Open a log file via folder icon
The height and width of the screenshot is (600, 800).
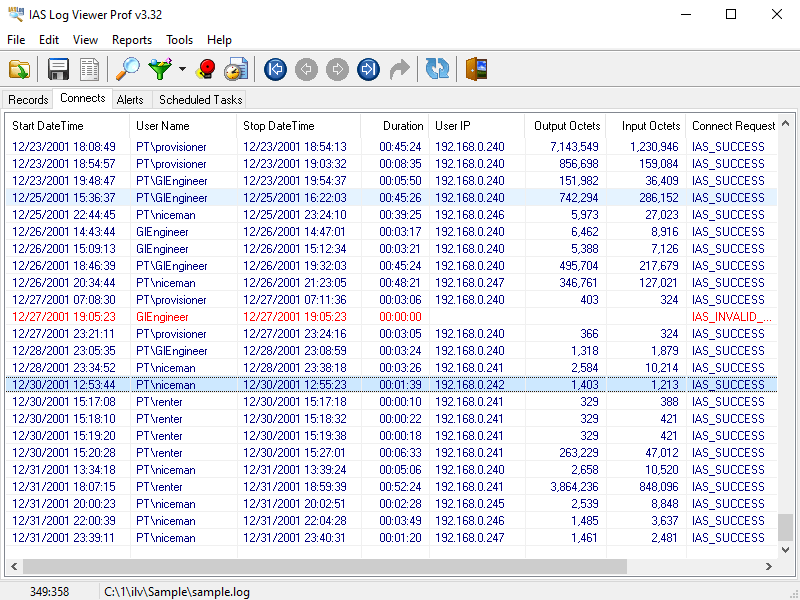(19, 69)
